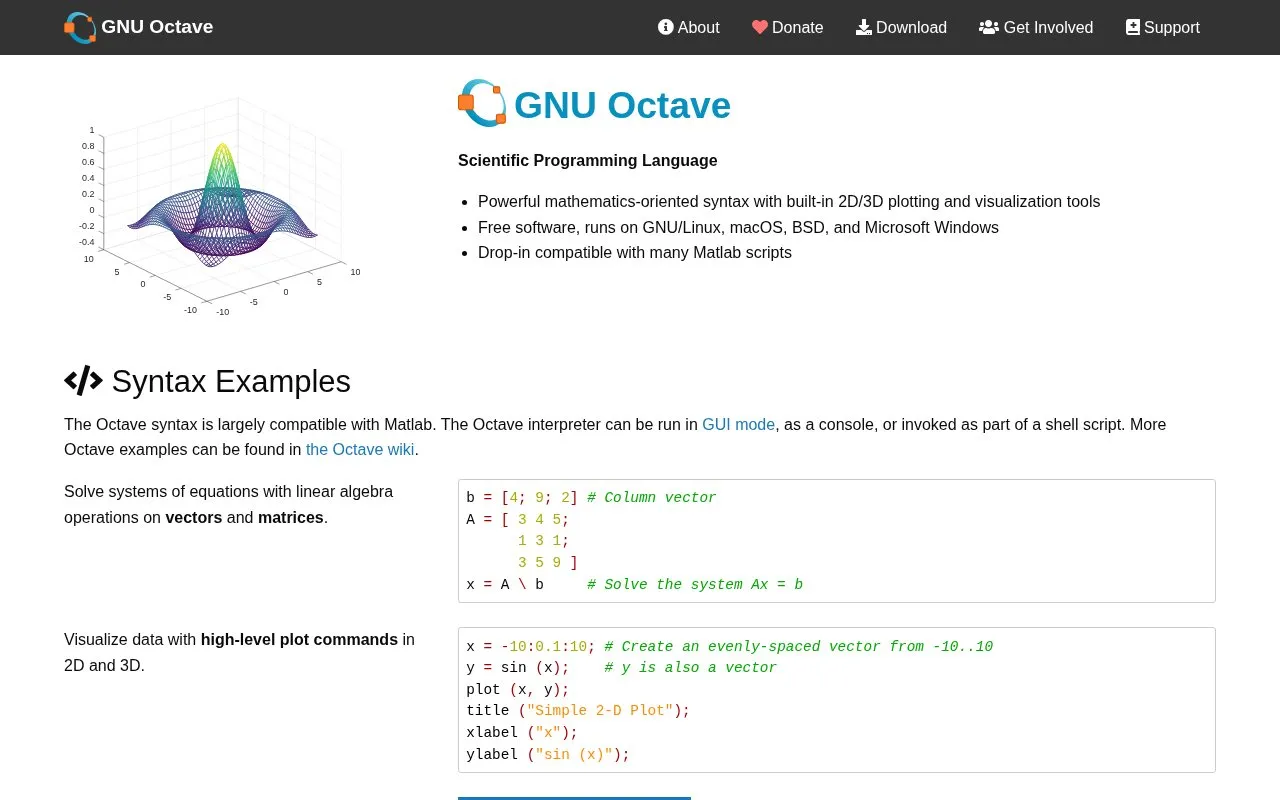The image size is (1280, 800).
Task: Open the Support page
Action: 1163,27
